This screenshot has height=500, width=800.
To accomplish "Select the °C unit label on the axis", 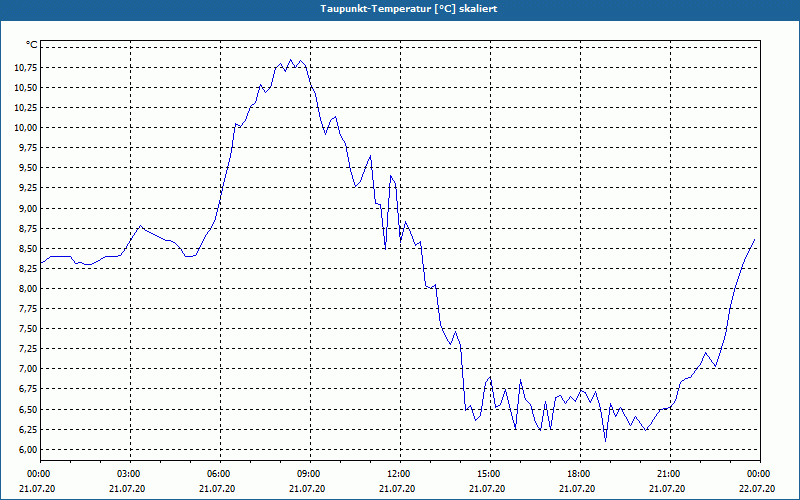I will pos(31,45).
